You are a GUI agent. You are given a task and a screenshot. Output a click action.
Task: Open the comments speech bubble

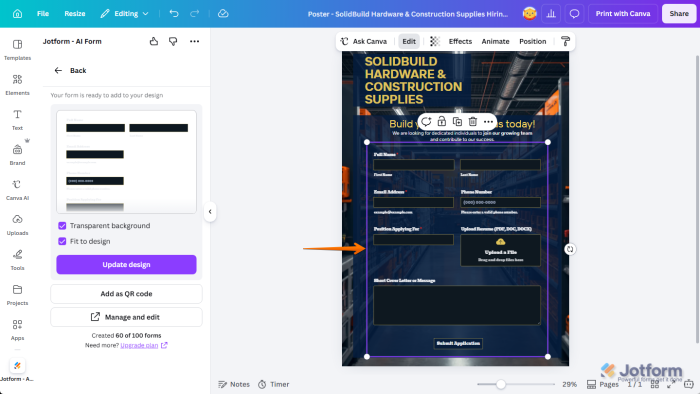coord(574,14)
